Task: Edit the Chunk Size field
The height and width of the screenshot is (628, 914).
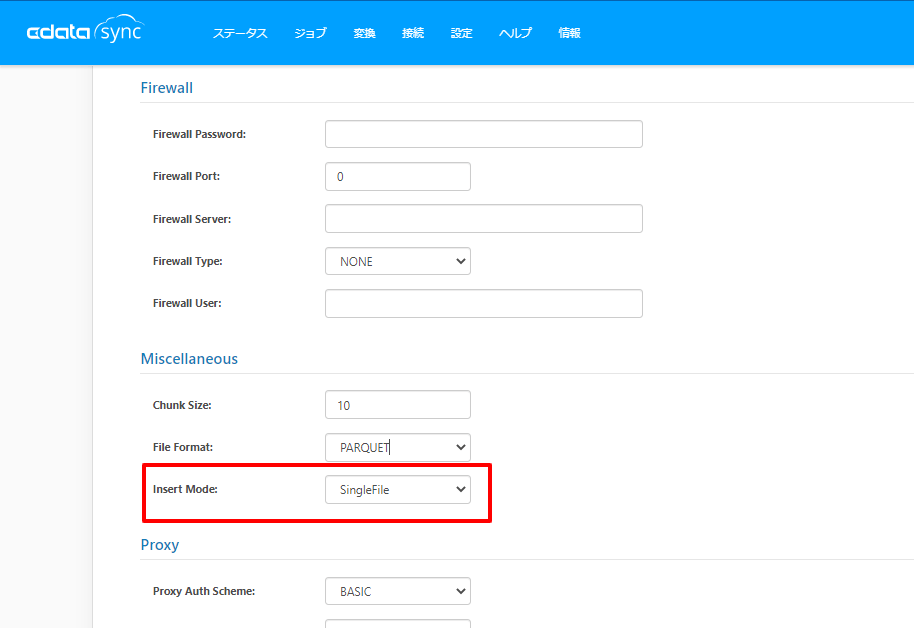Action: pos(397,405)
